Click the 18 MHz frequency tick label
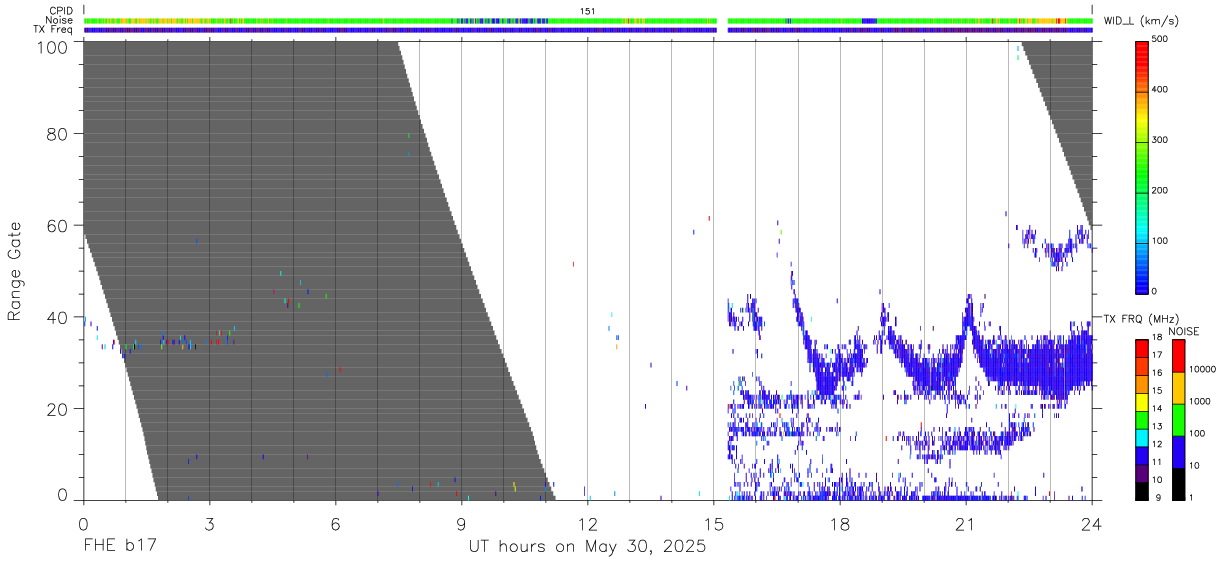 click(x=1157, y=339)
